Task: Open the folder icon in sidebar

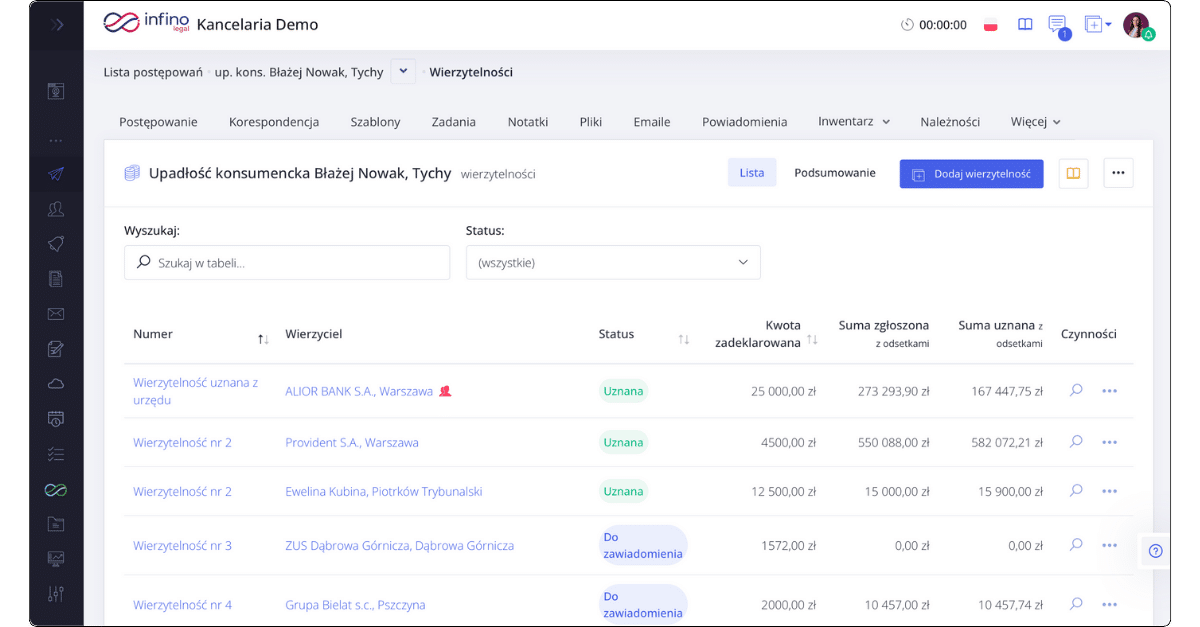Action: (56, 524)
